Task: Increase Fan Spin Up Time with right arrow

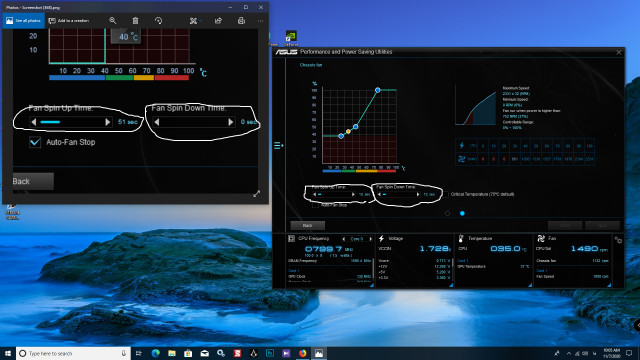Action: click(x=353, y=195)
